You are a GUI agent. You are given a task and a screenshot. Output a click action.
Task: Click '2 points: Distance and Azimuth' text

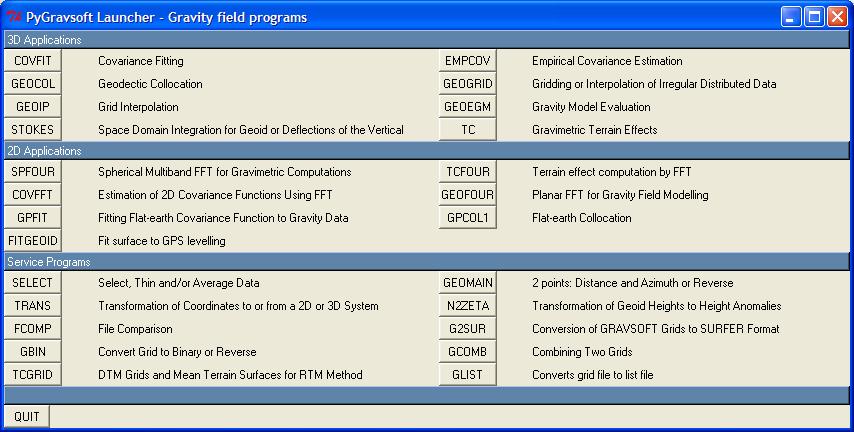(633, 283)
